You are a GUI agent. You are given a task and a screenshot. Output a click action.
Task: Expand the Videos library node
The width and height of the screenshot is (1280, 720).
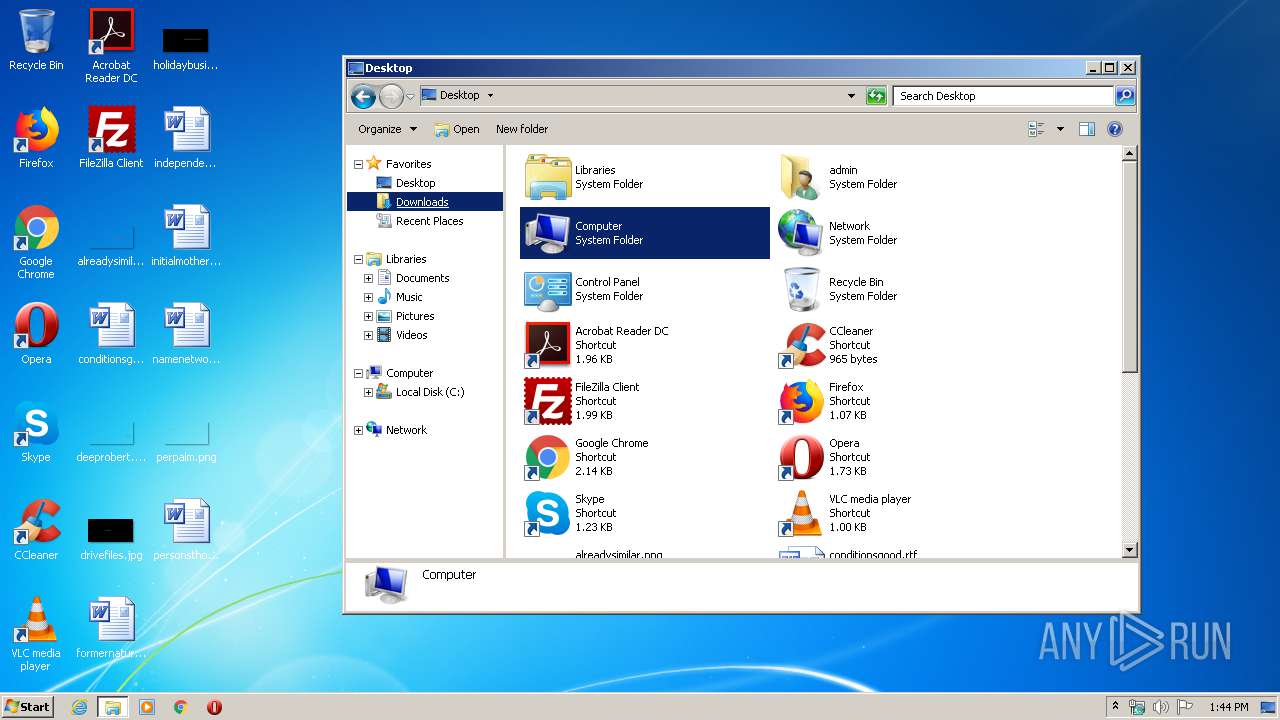(x=368, y=335)
